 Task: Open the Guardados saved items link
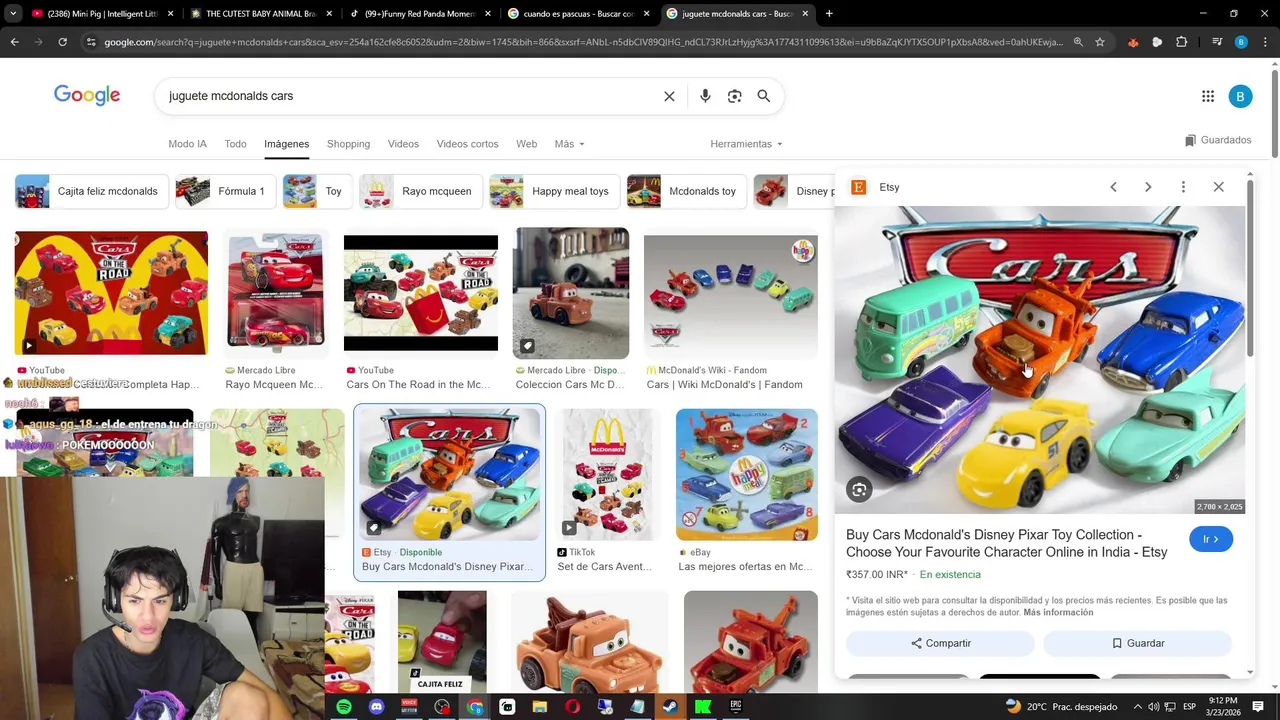(1218, 140)
